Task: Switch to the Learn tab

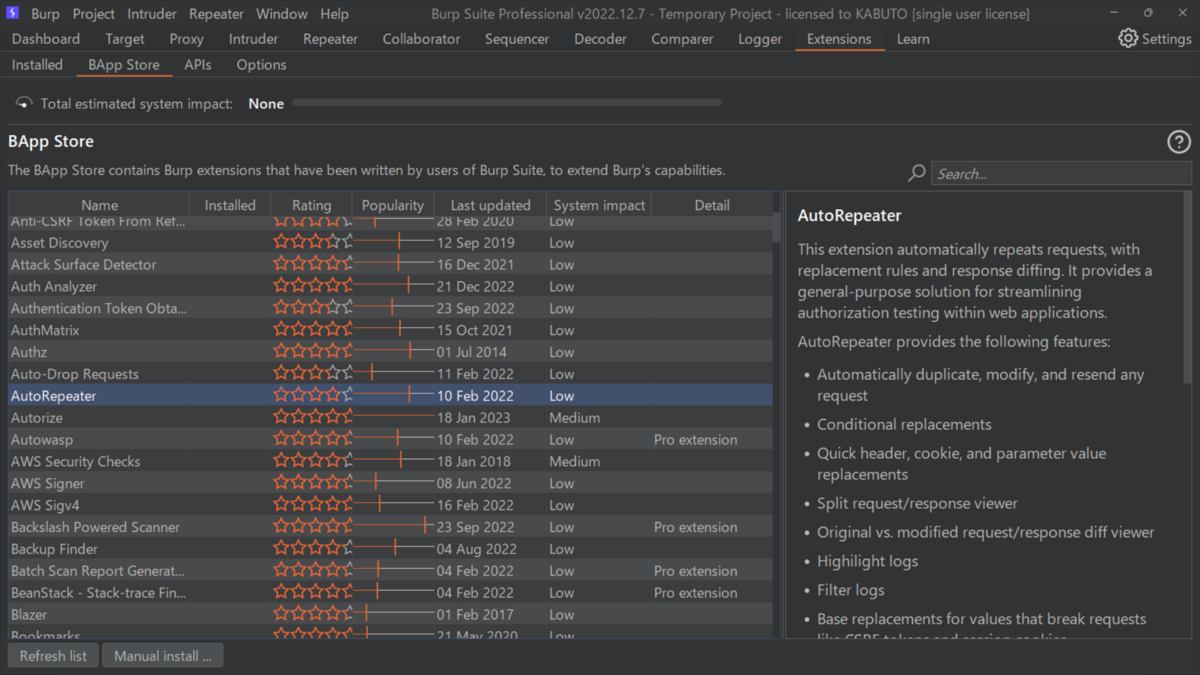Action: pos(912,38)
